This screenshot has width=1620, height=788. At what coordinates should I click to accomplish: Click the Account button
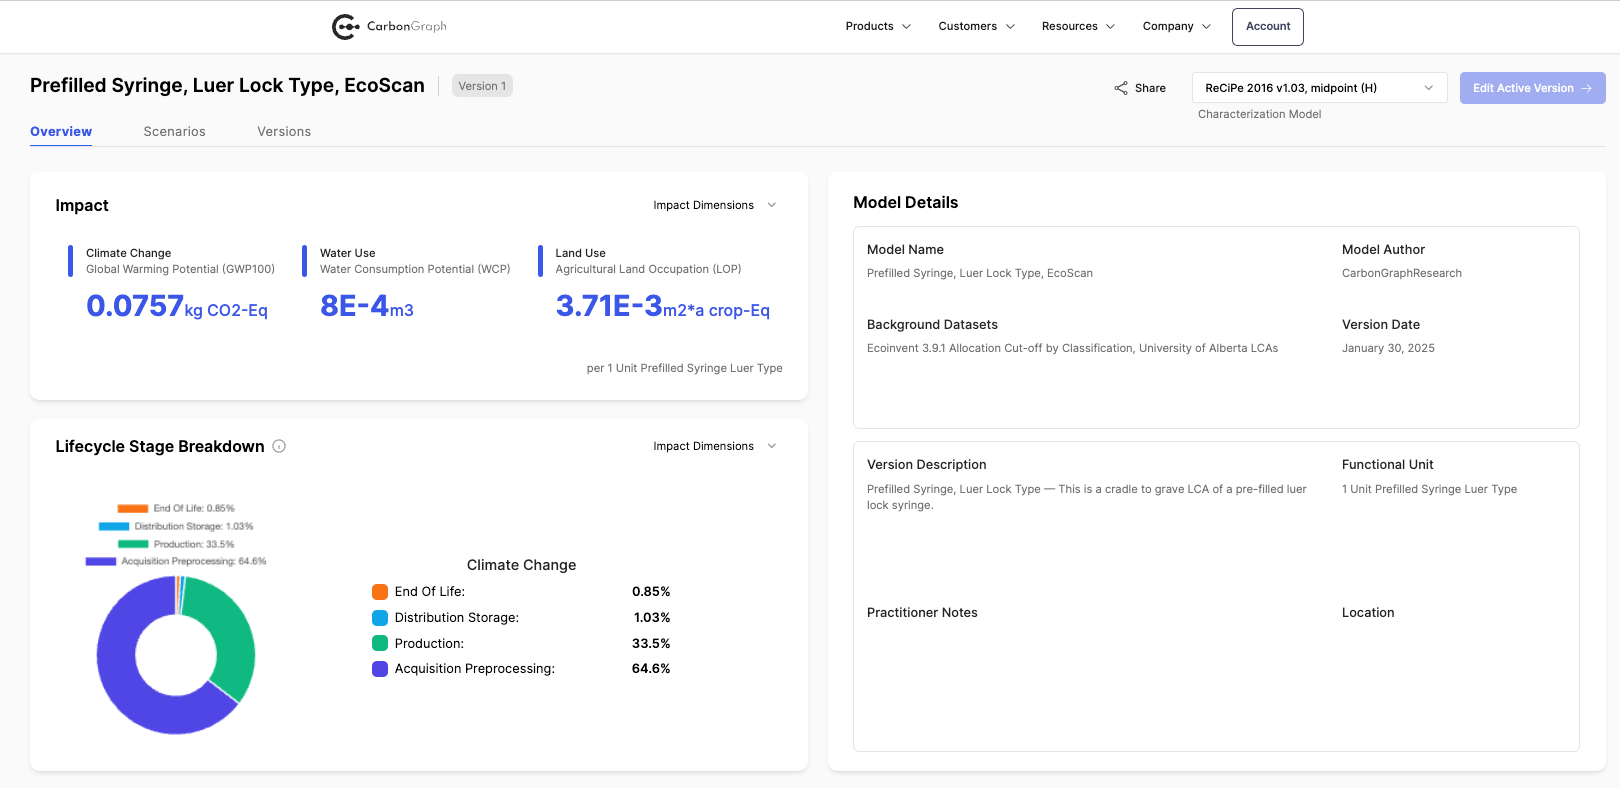coord(1268,27)
